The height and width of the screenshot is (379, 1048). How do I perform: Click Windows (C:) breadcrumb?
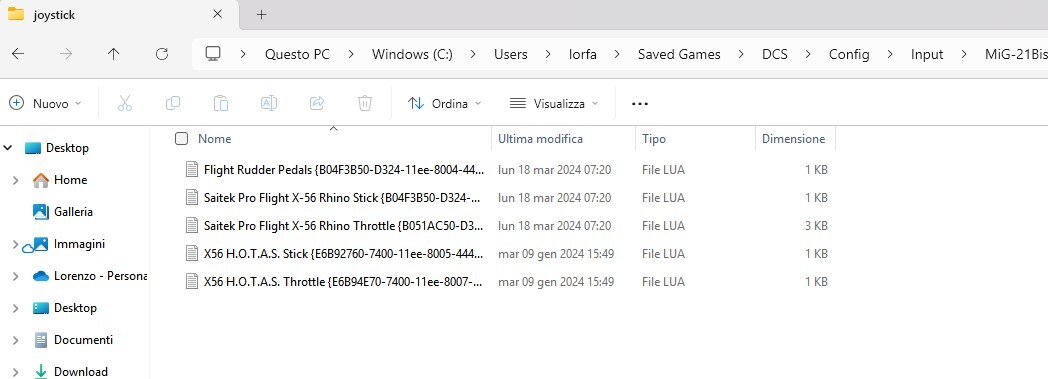pos(412,55)
